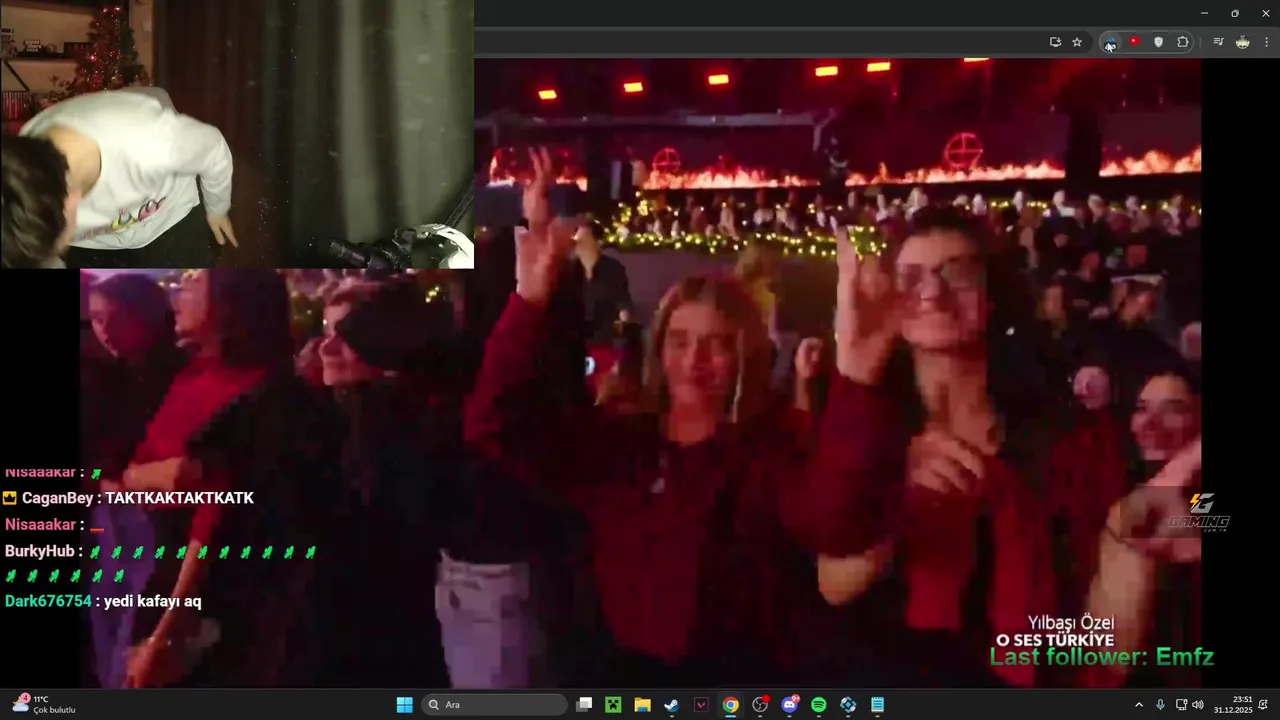Screen dimensions: 1280x720
Task: Open Spotify from the taskbar
Action: pyautogui.click(x=819, y=705)
